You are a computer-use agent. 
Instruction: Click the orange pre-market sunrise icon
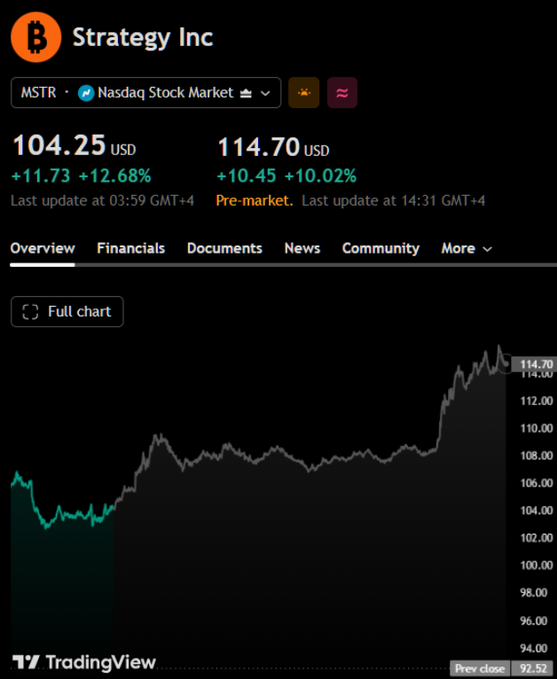(x=304, y=93)
